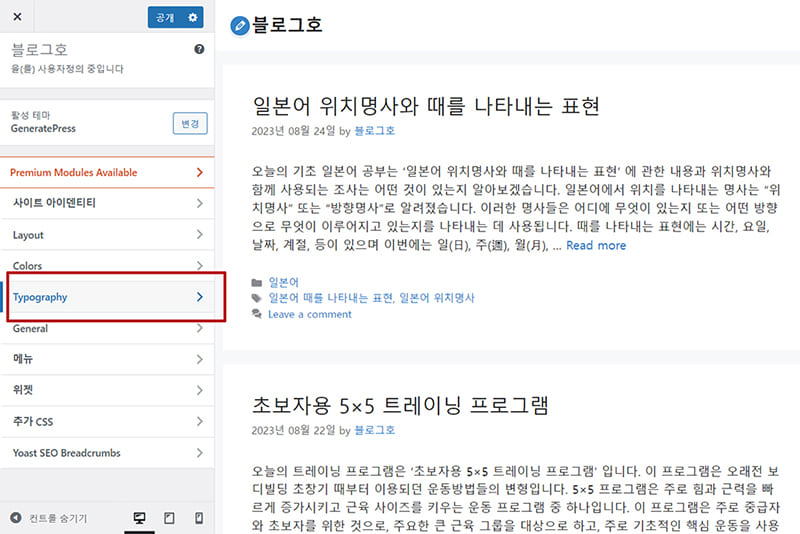800x534 pixels.
Task: Click the 변경 theme change button
Action: click(x=190, y=123)
